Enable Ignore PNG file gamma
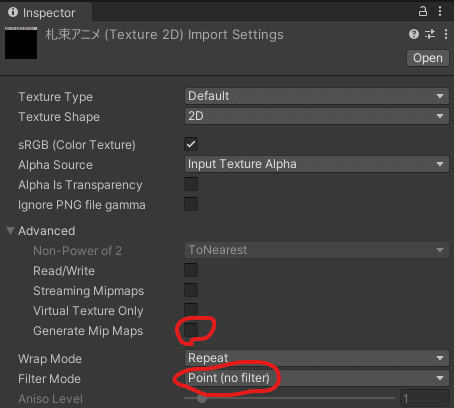Viewport: 454px width, 408px height. pyautogui.click(x=191, y=204)
